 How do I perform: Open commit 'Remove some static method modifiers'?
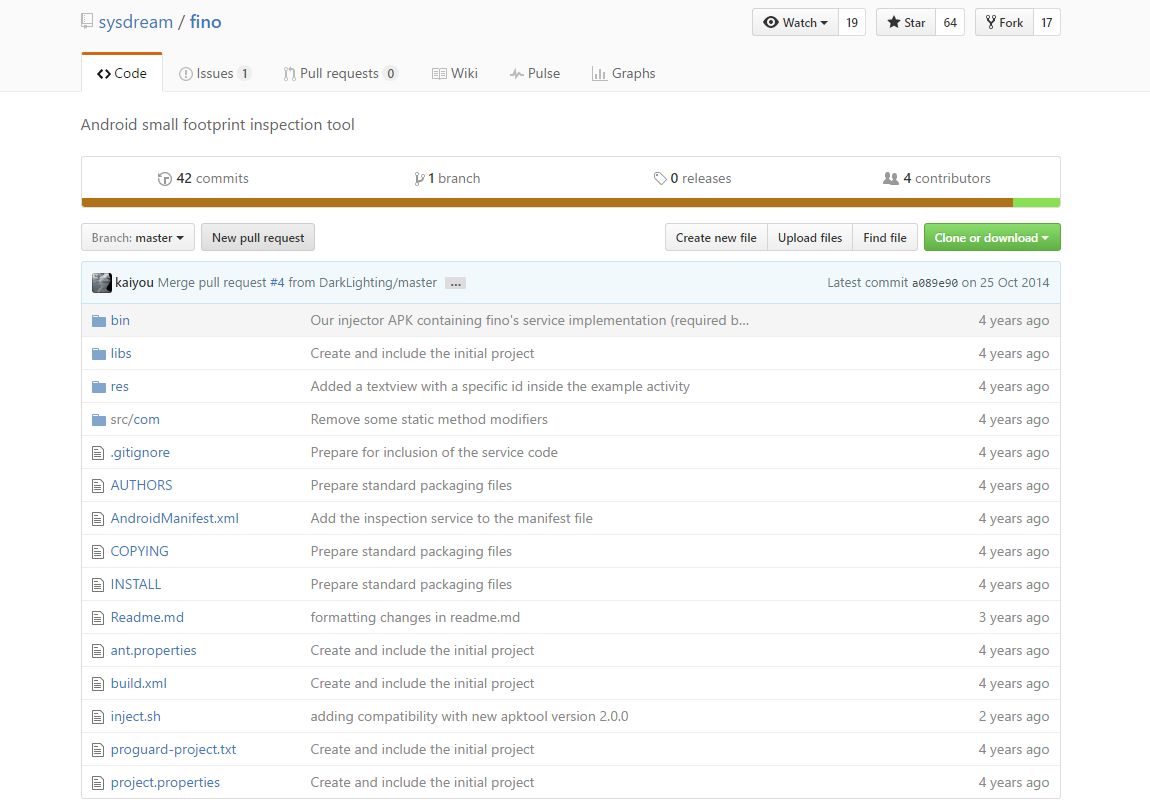429,420
